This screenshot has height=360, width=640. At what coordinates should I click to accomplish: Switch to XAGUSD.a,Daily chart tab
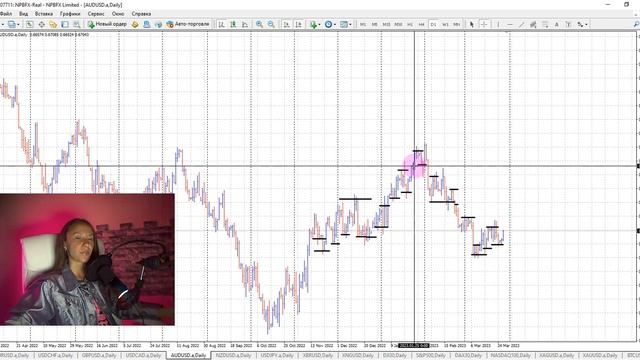coord(557,356)
